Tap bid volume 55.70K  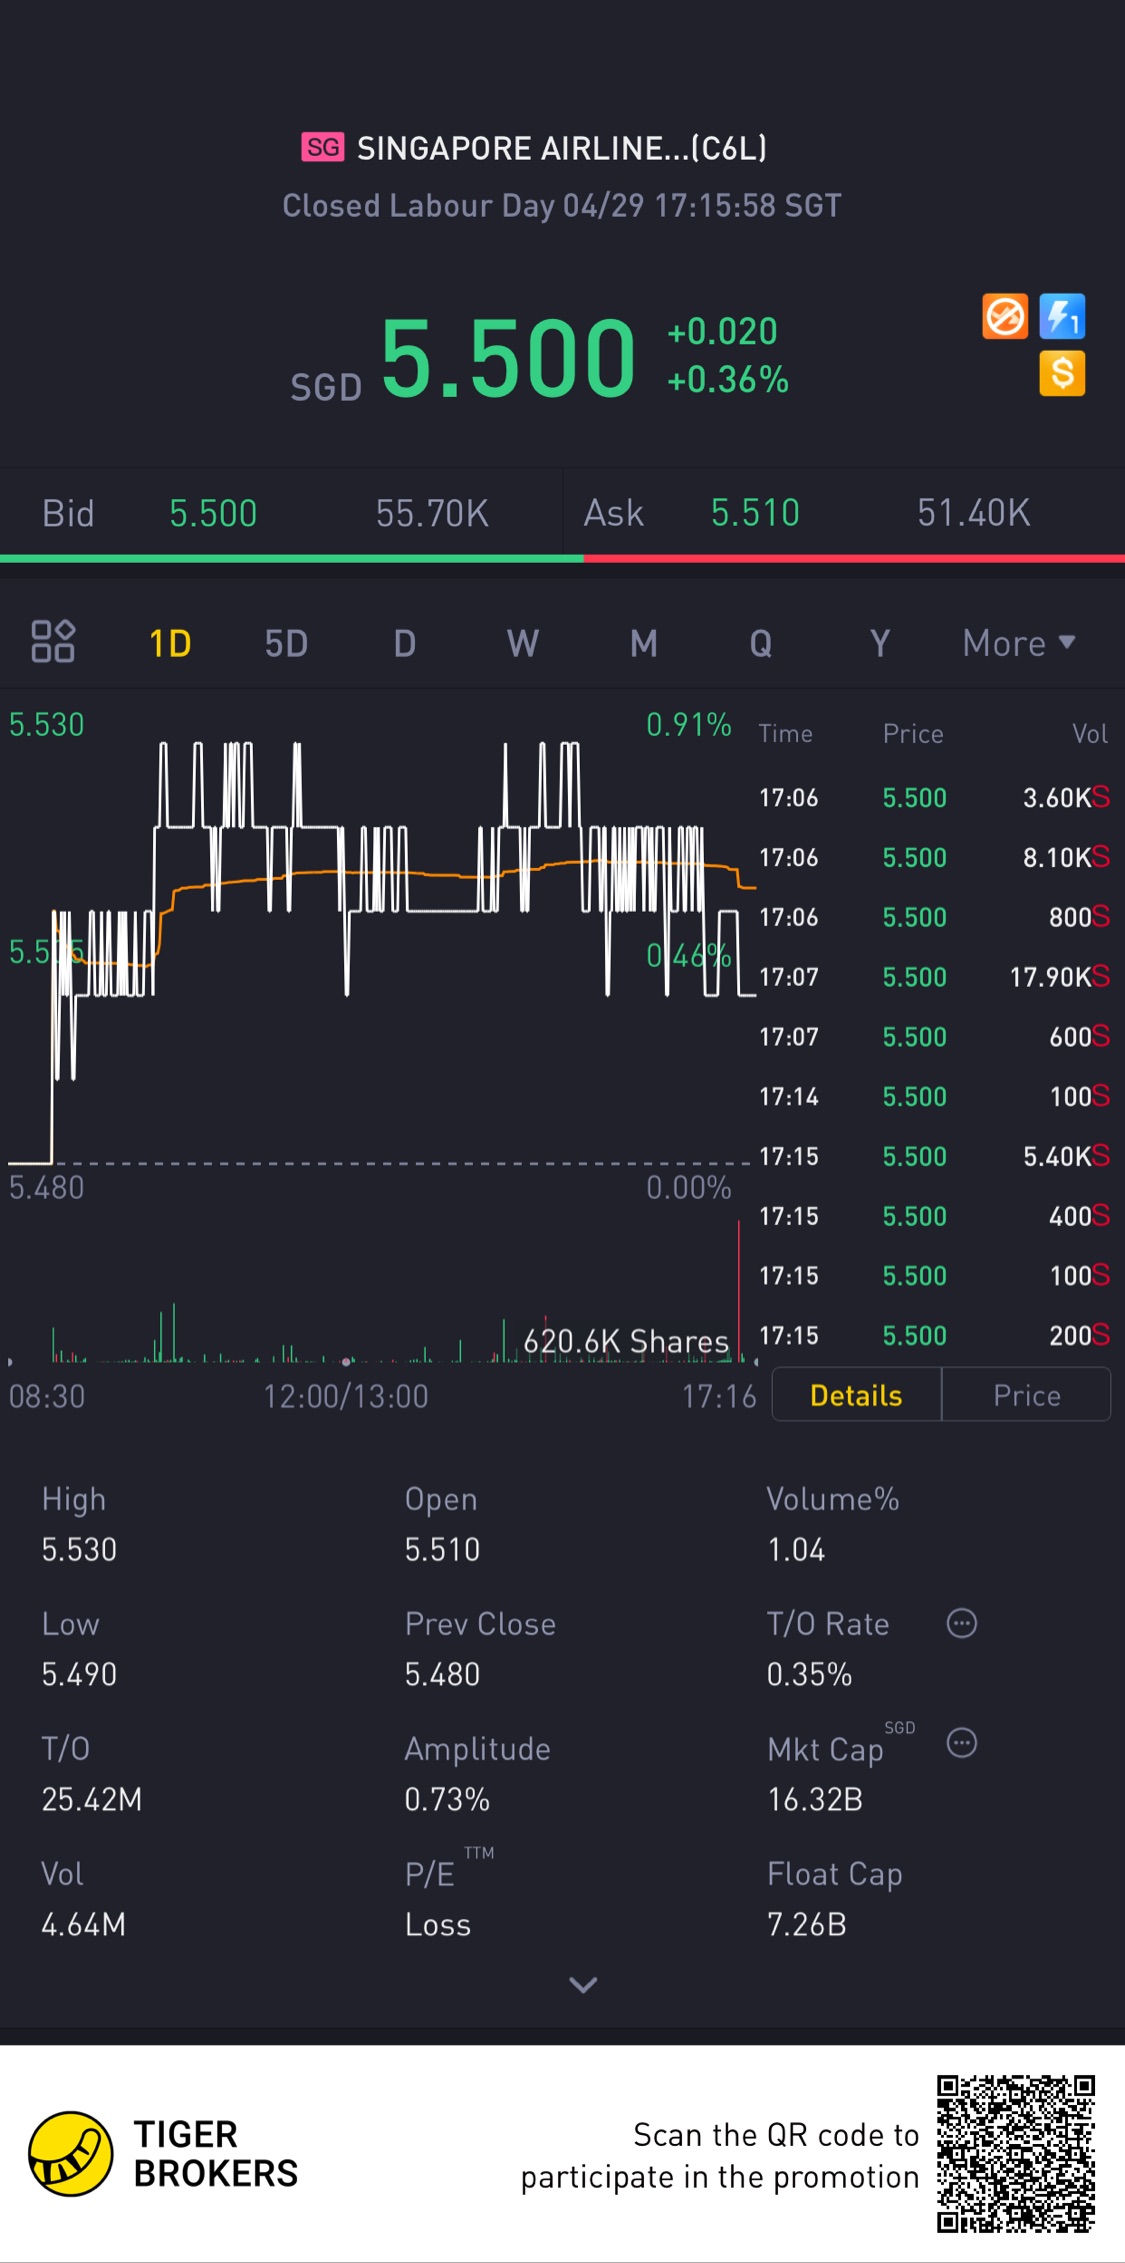(x=432, y=513)
